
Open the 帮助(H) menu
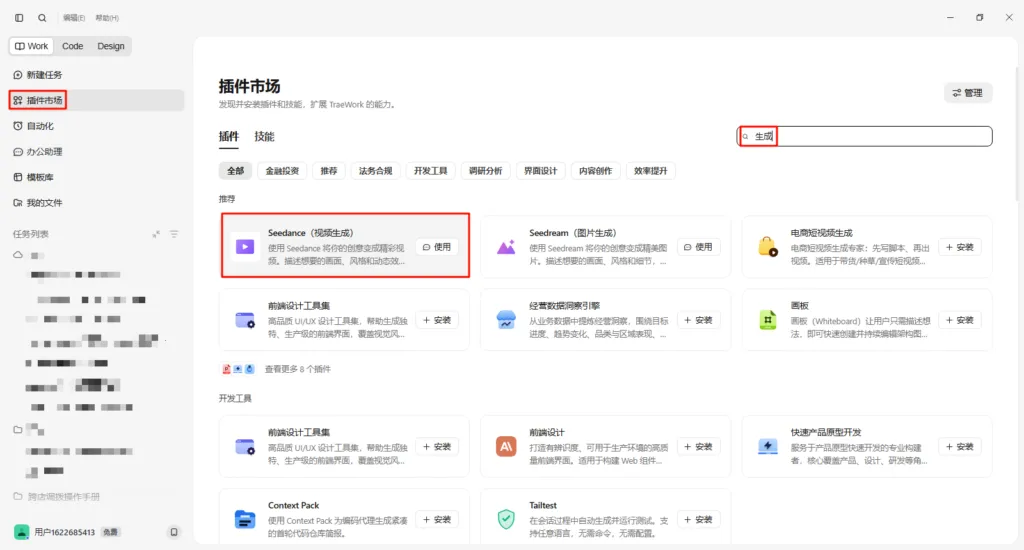[x=107, y=18]
